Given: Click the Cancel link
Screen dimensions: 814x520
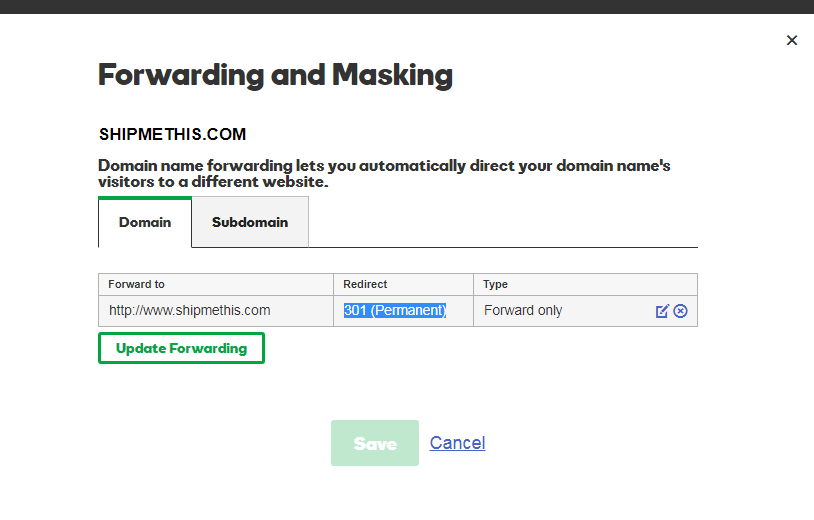Looking at the screenshot, I should pos(457,443).
